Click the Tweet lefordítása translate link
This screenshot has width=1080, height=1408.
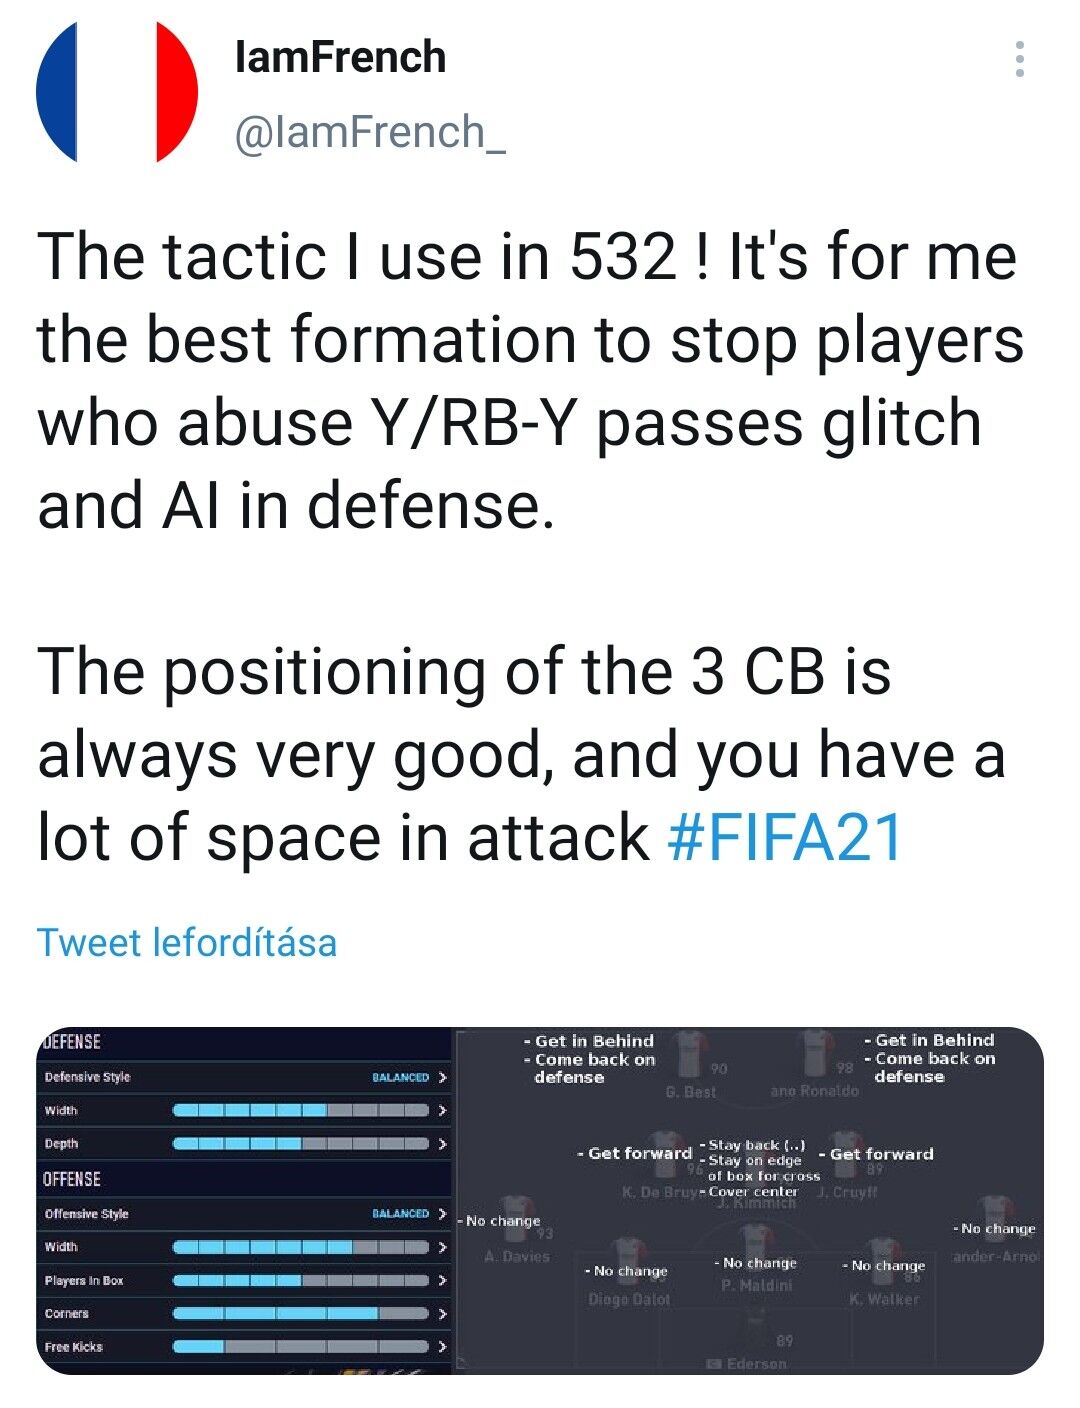(187, 942)
